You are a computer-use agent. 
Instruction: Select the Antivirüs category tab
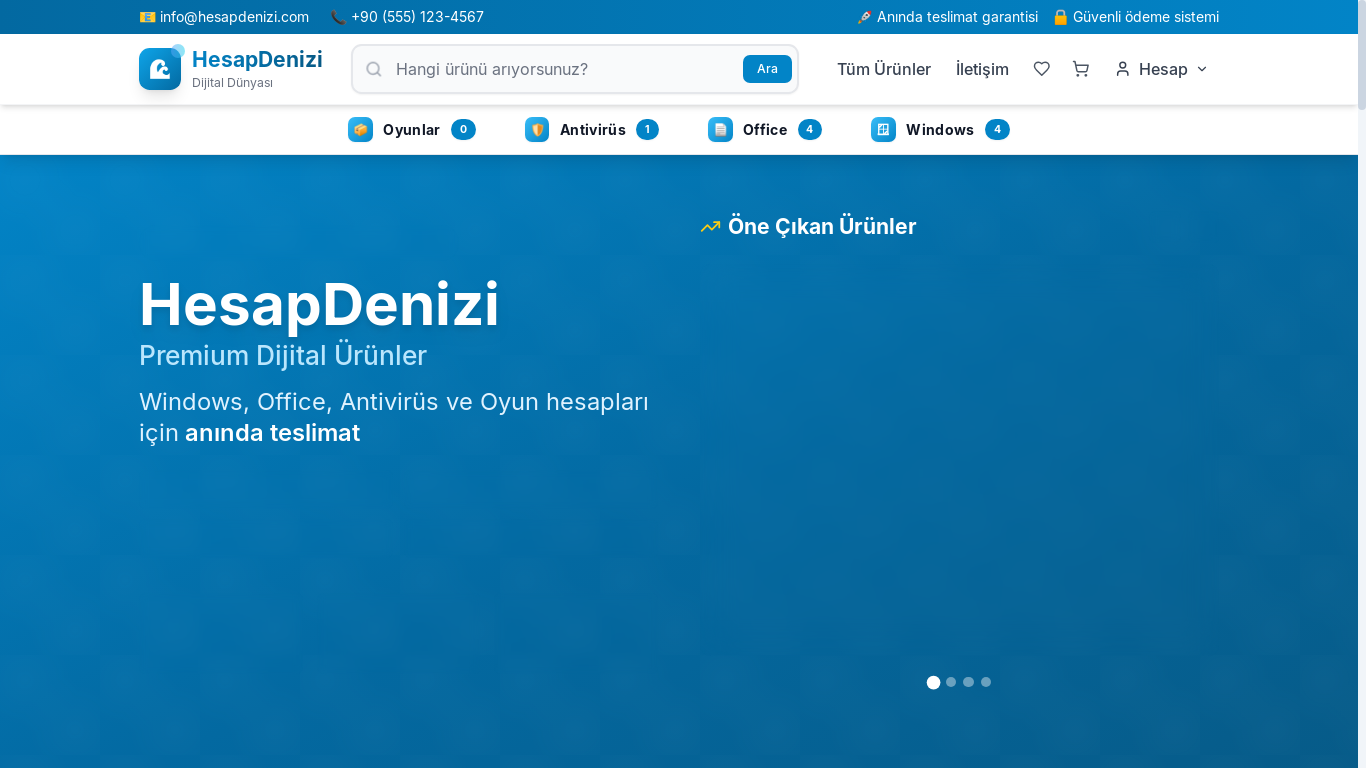(x=592, y=129)
